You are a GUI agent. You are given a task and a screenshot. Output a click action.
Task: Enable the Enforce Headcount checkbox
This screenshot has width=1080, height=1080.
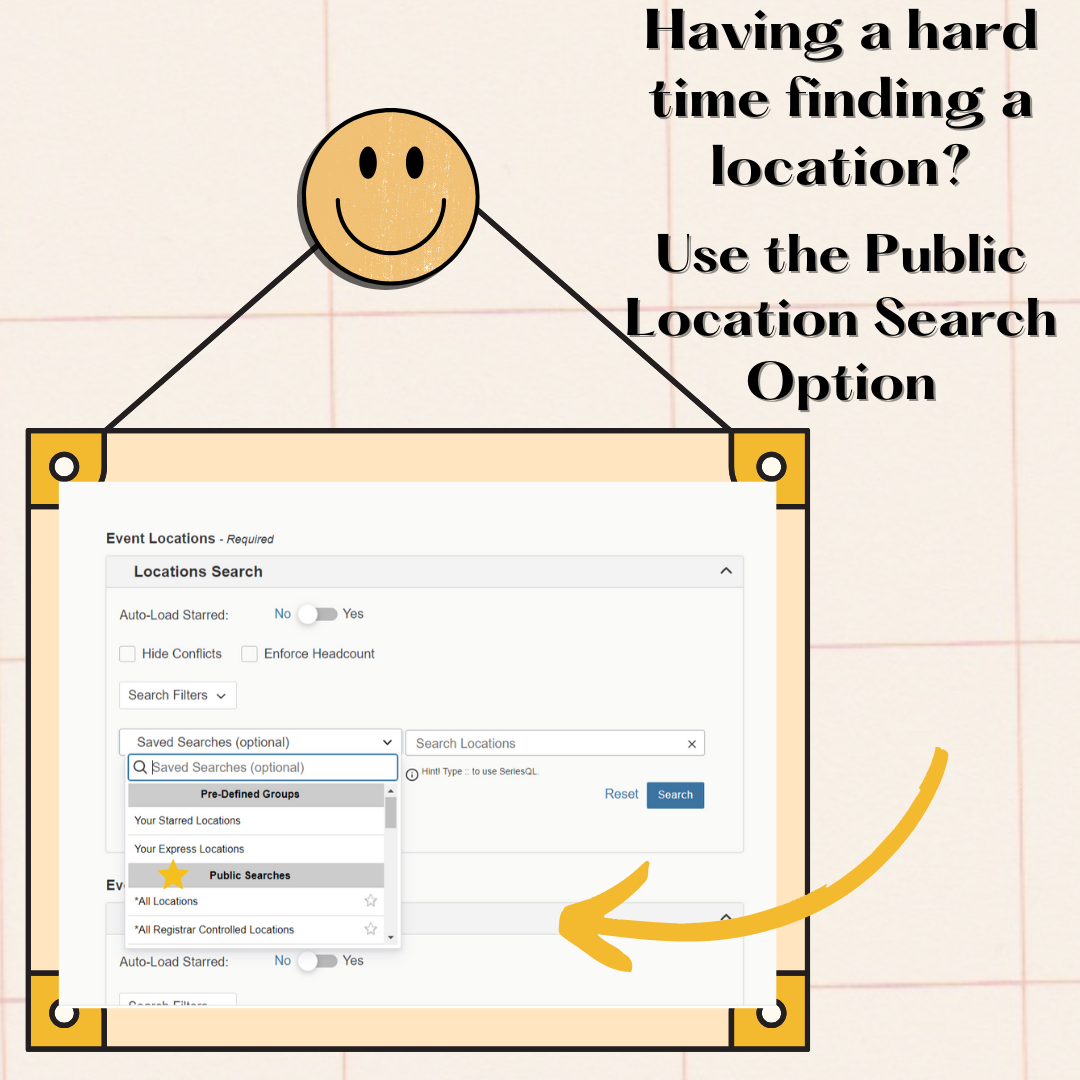[x=250, y=654]
